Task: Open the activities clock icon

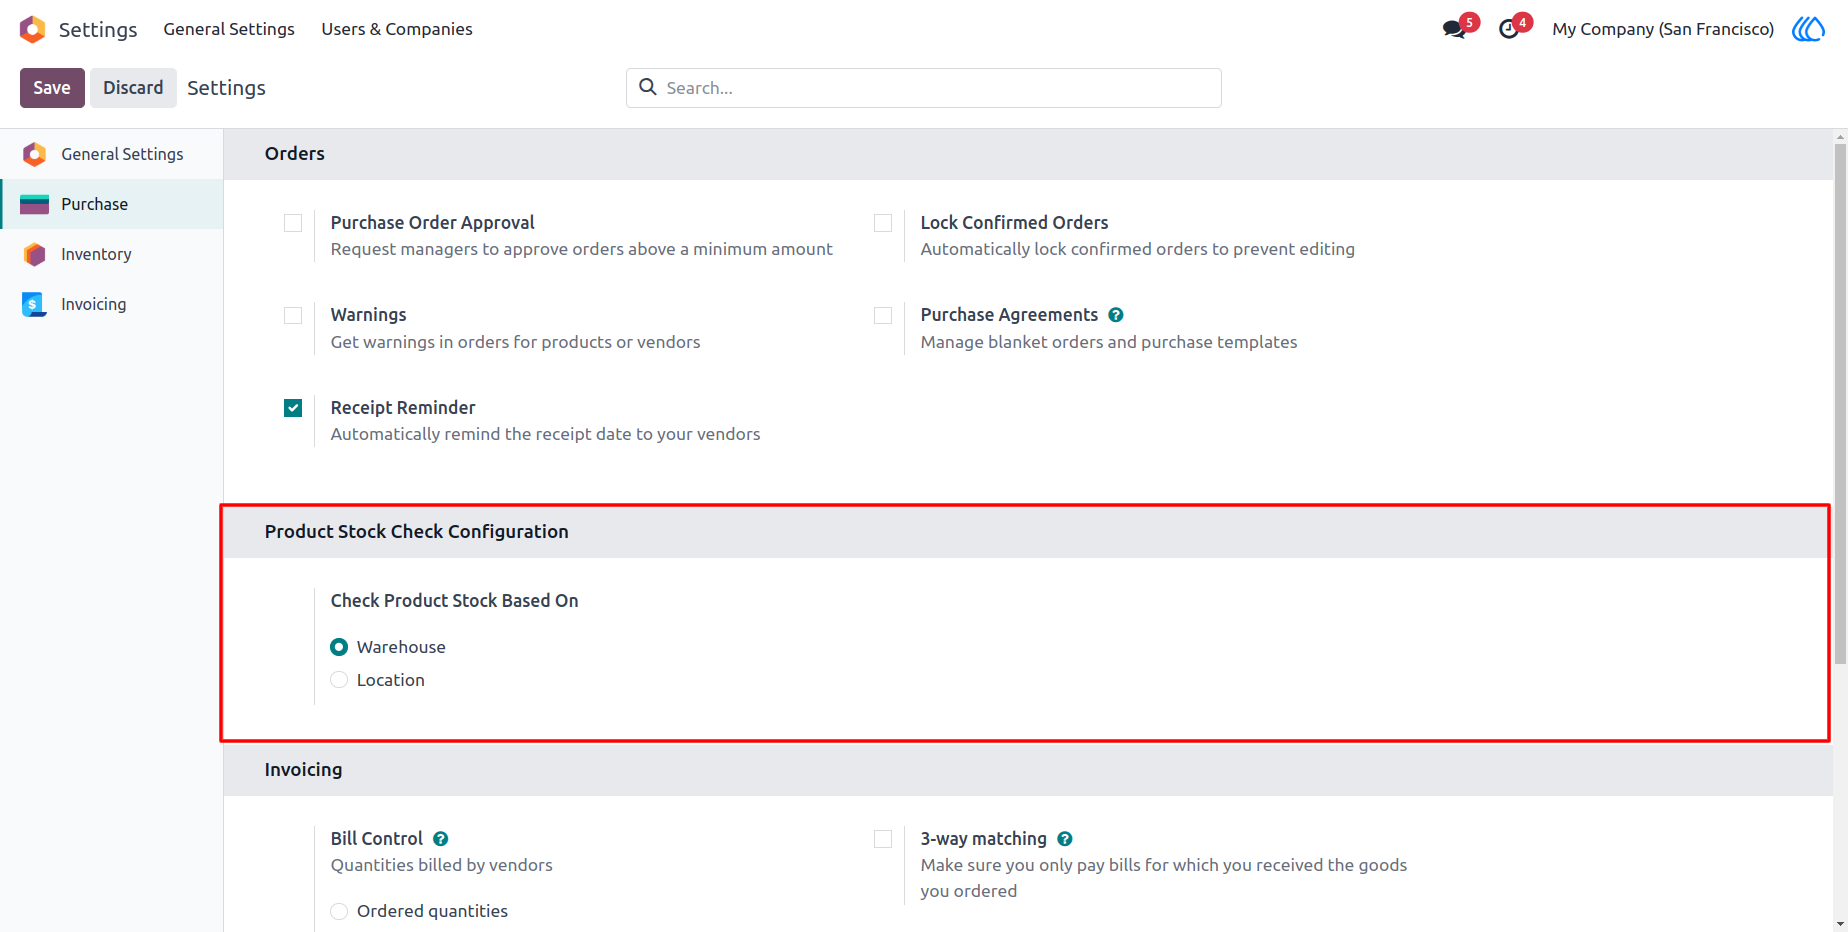Action: pos(1509,29)
